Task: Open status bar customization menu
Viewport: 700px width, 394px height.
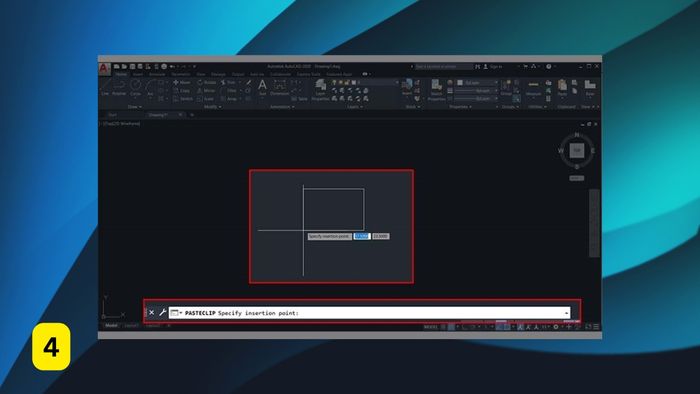Action: click(596, 327)
